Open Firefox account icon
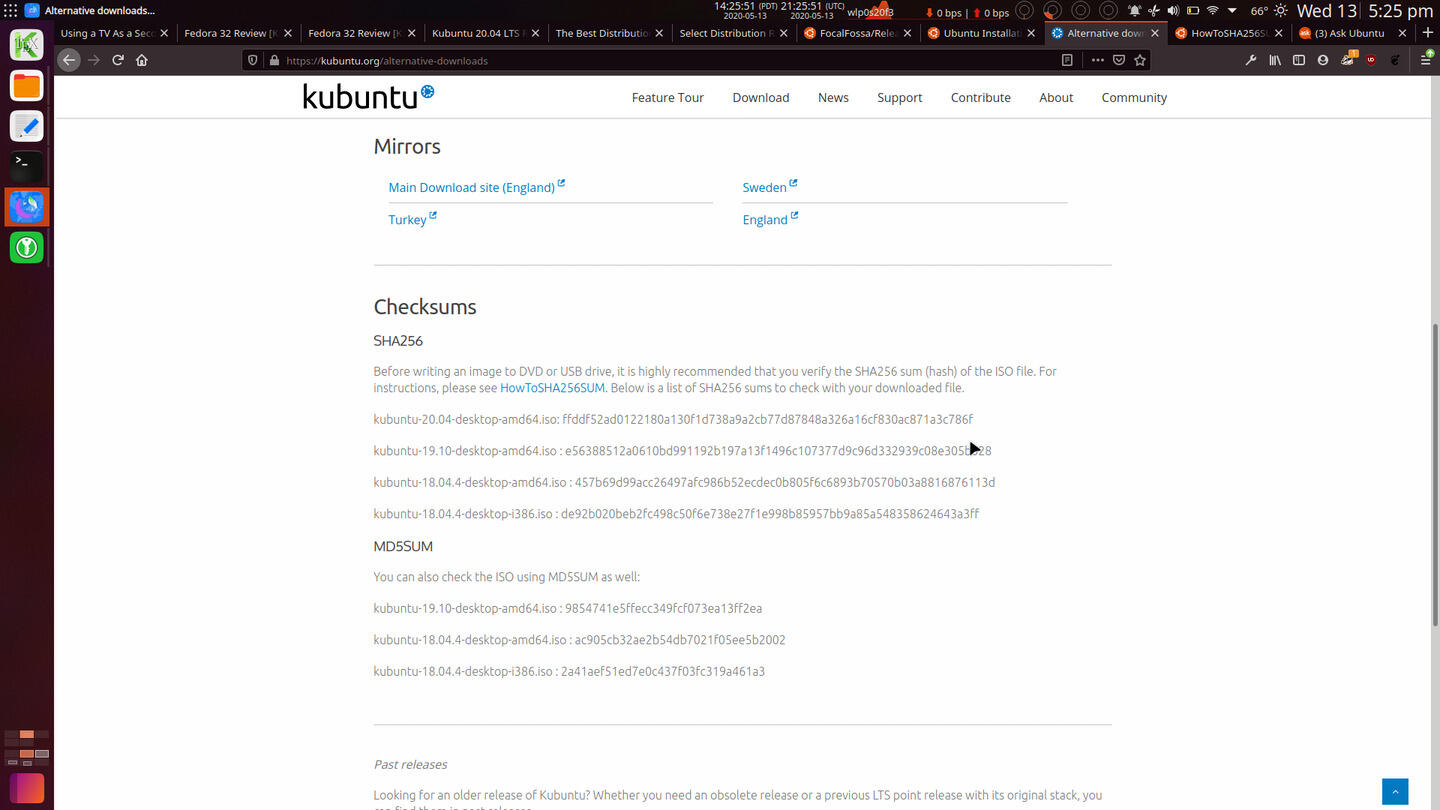The image size is (1440, 810). (x=1323, y=60)
